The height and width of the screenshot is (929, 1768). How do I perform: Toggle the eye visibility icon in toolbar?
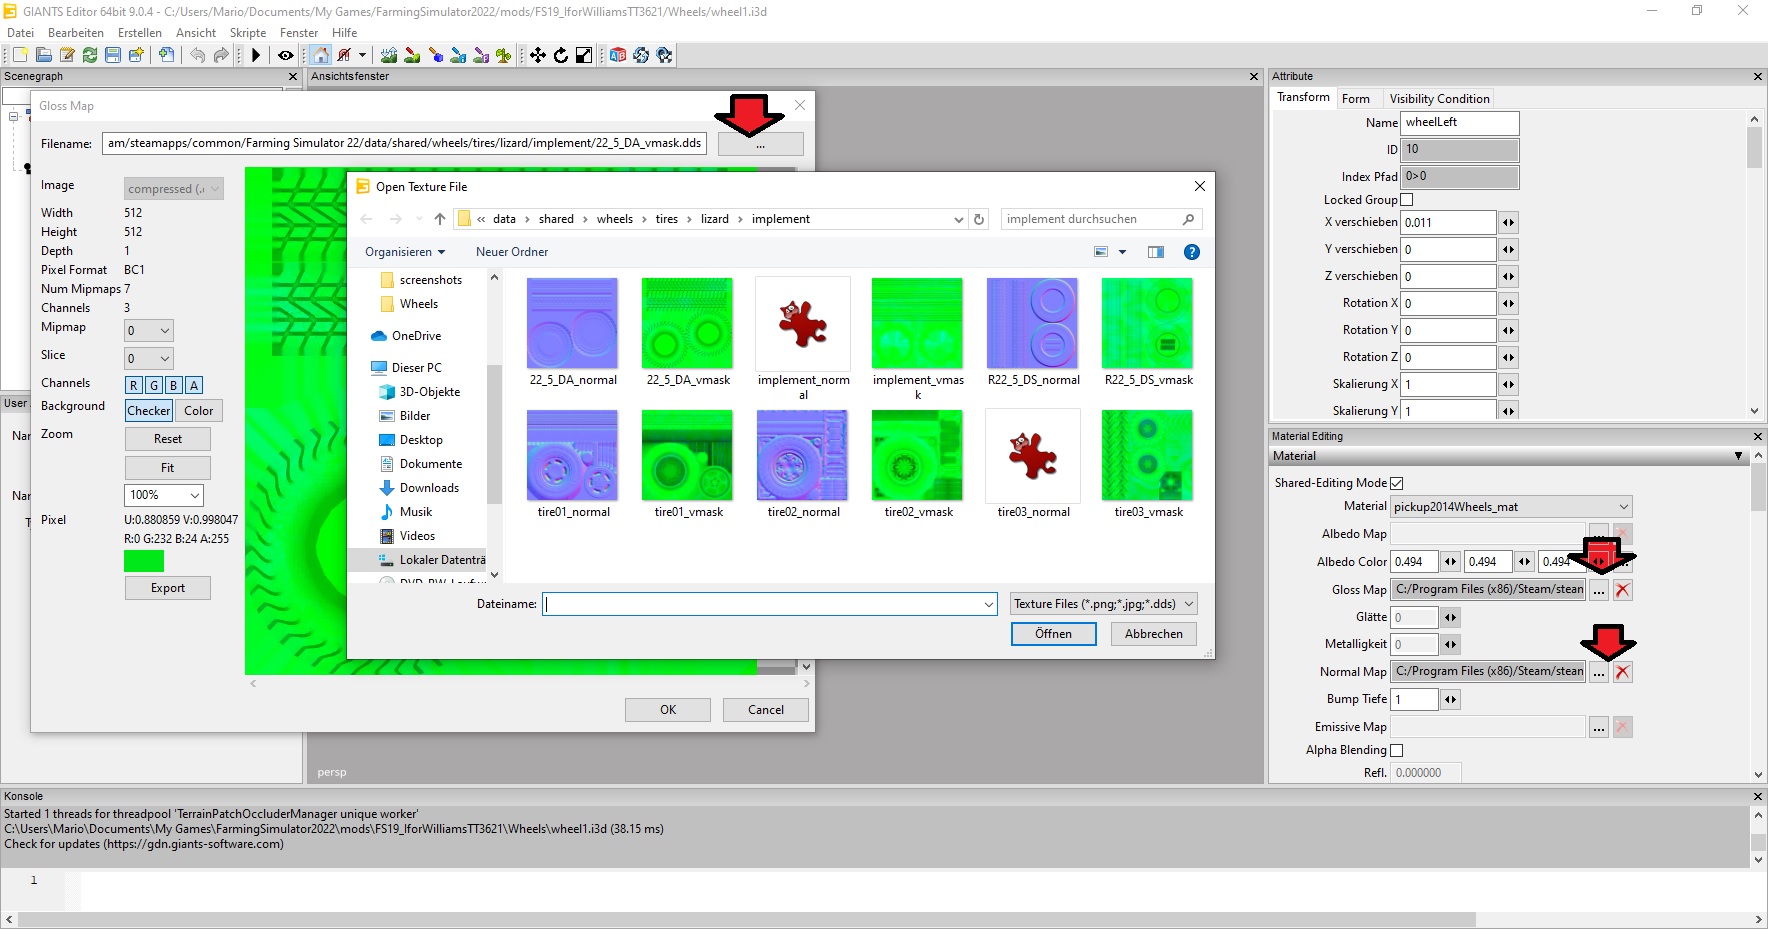(x=286, y=55)
